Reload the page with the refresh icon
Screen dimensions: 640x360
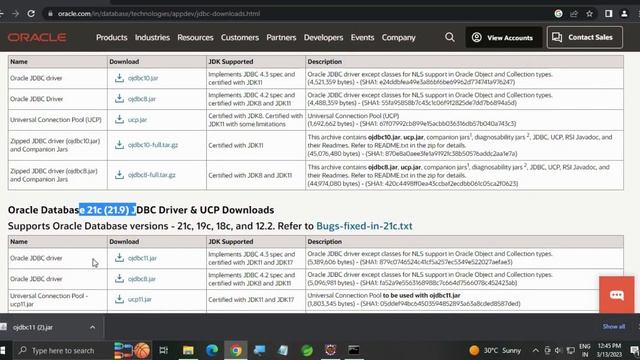pos(31,13)
